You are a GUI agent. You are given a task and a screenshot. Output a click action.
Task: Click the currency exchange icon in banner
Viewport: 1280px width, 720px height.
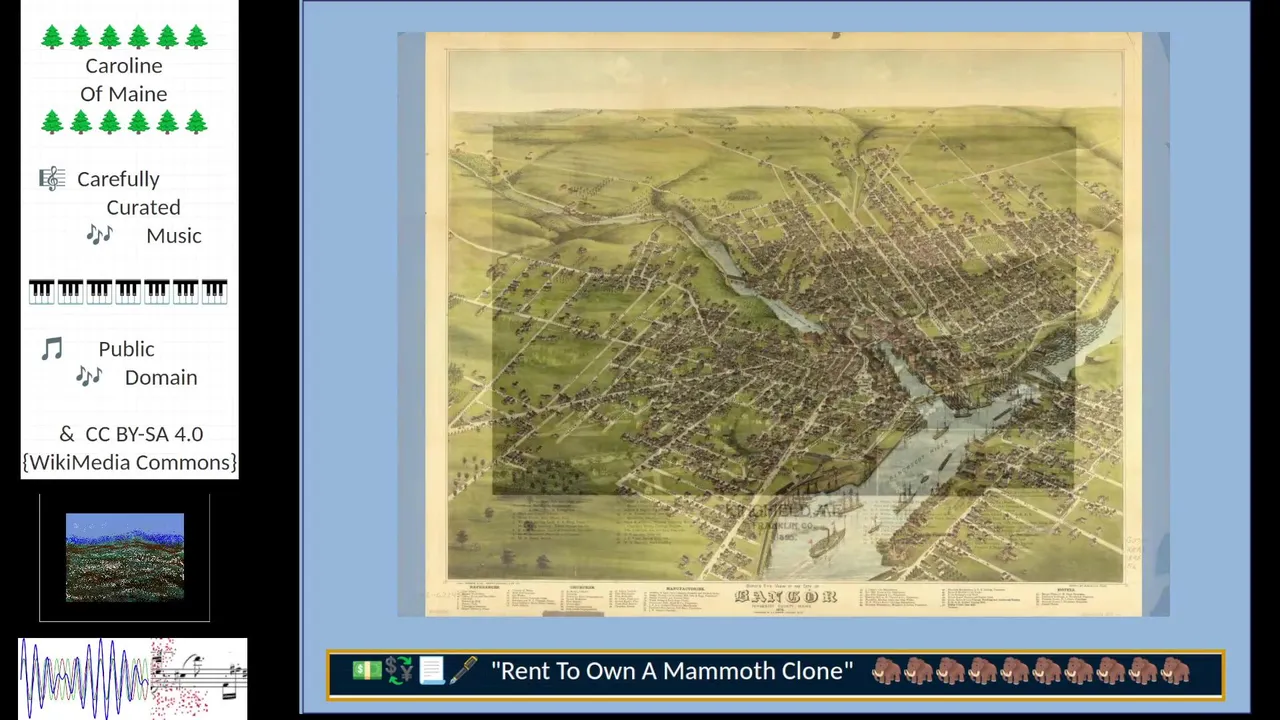click(399, 671)
